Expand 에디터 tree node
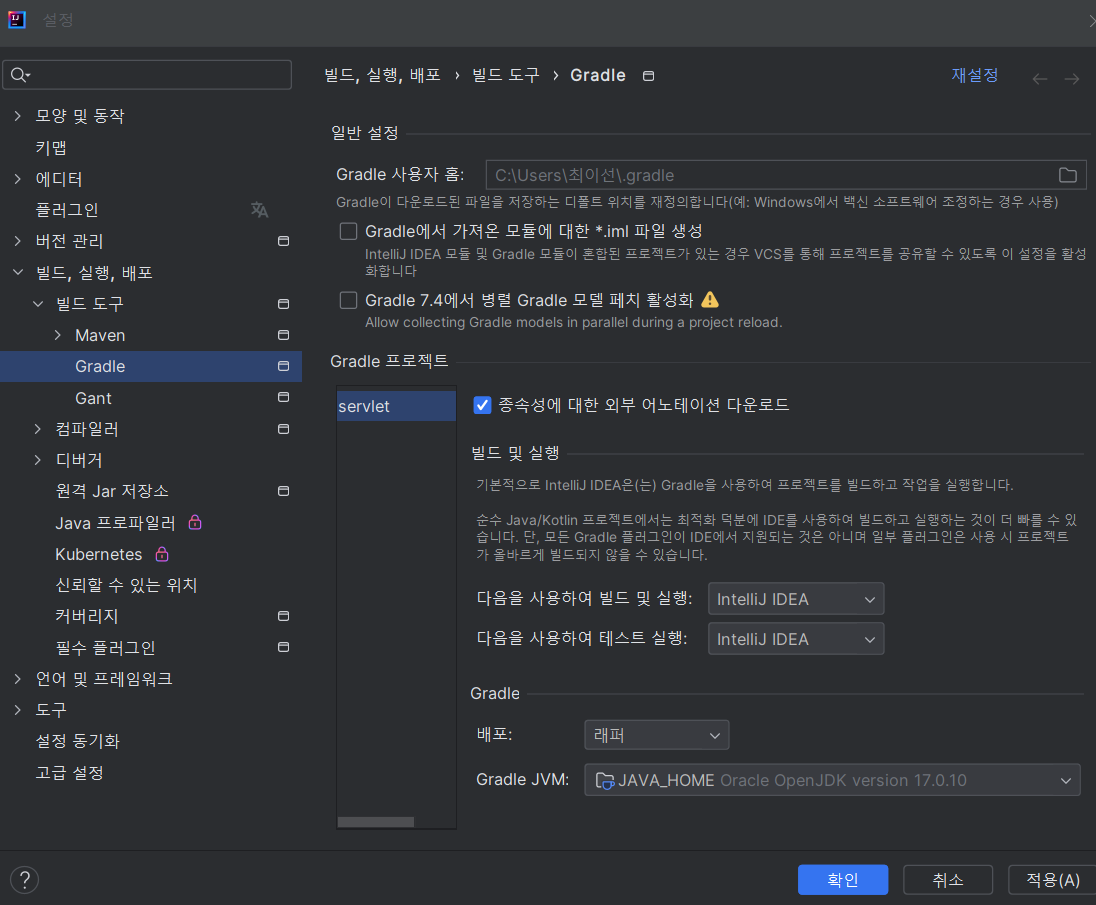Image resolution: width=1096 pixels, height=905 pixels. (x=17, y=179)
